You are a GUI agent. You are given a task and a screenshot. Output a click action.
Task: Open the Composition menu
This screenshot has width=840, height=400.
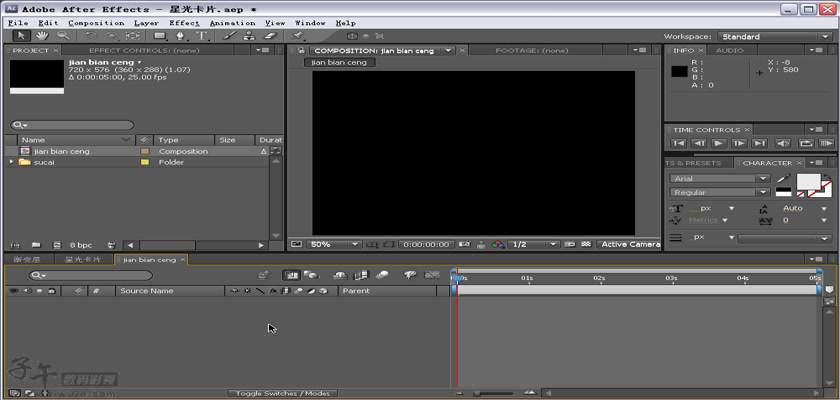(96, 23)
